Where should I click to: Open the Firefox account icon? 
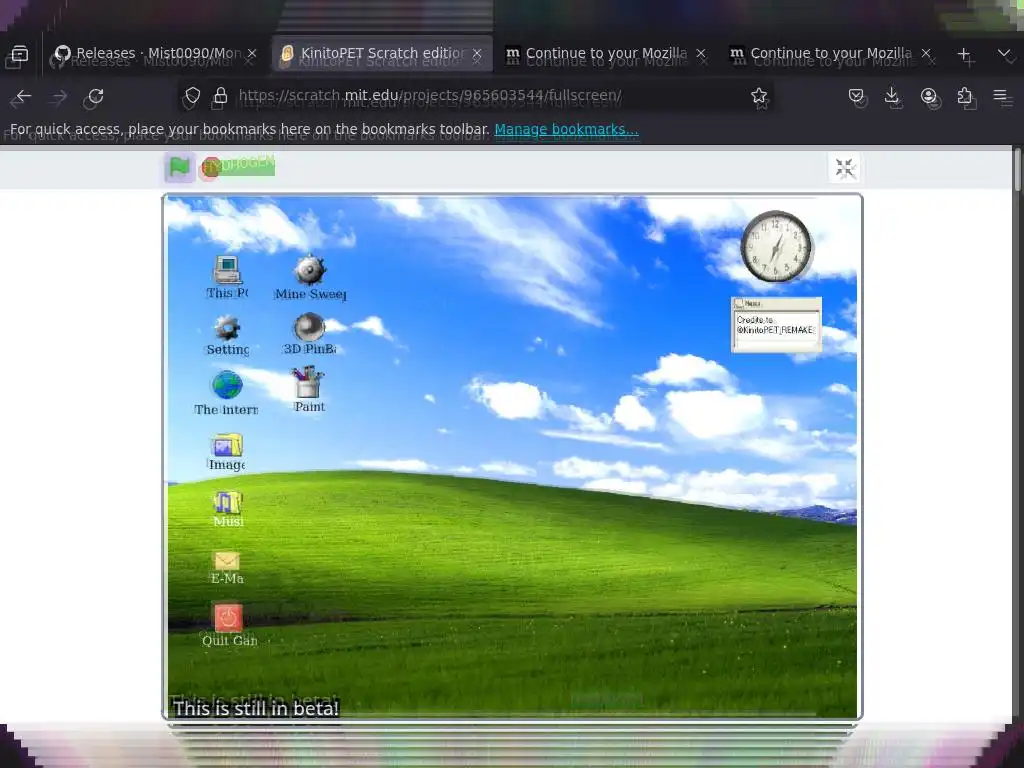[929, 96]
